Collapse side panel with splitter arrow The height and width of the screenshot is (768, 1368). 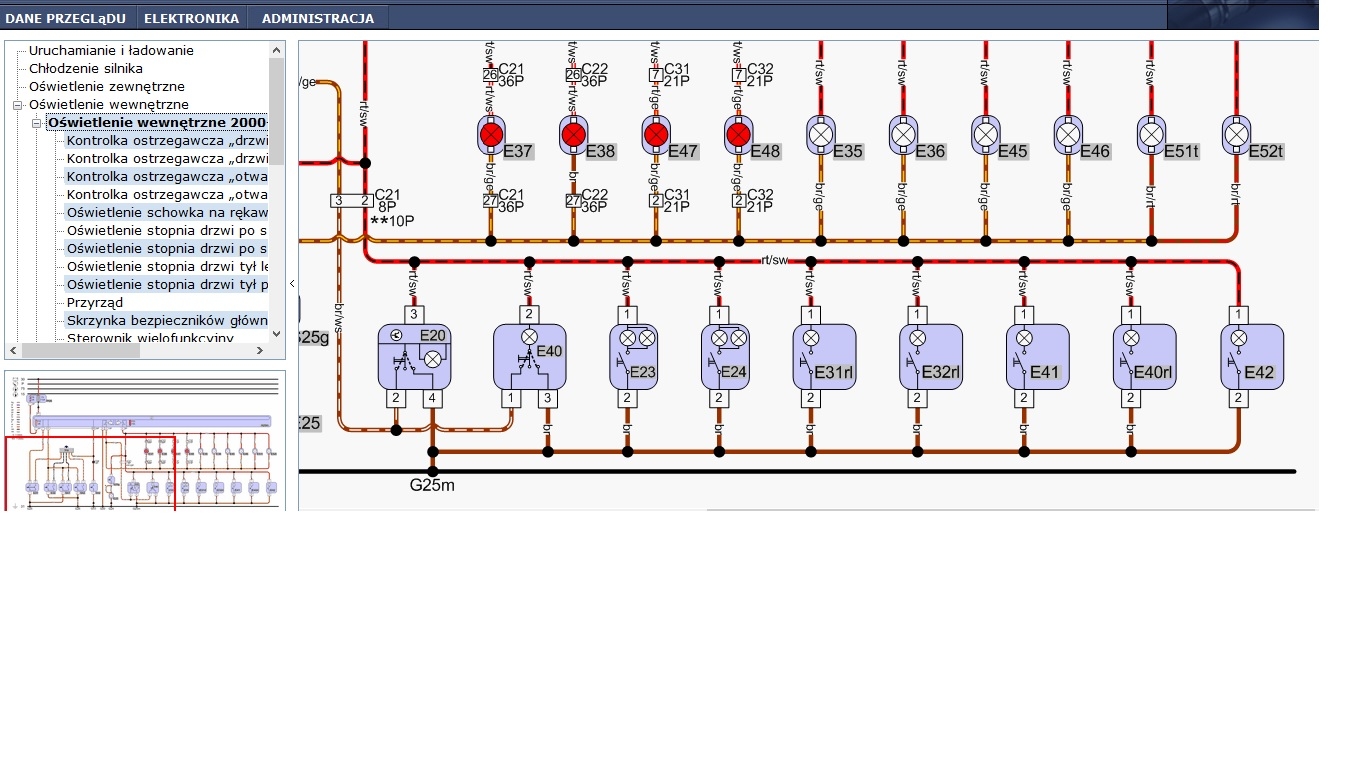coord(292,283)
